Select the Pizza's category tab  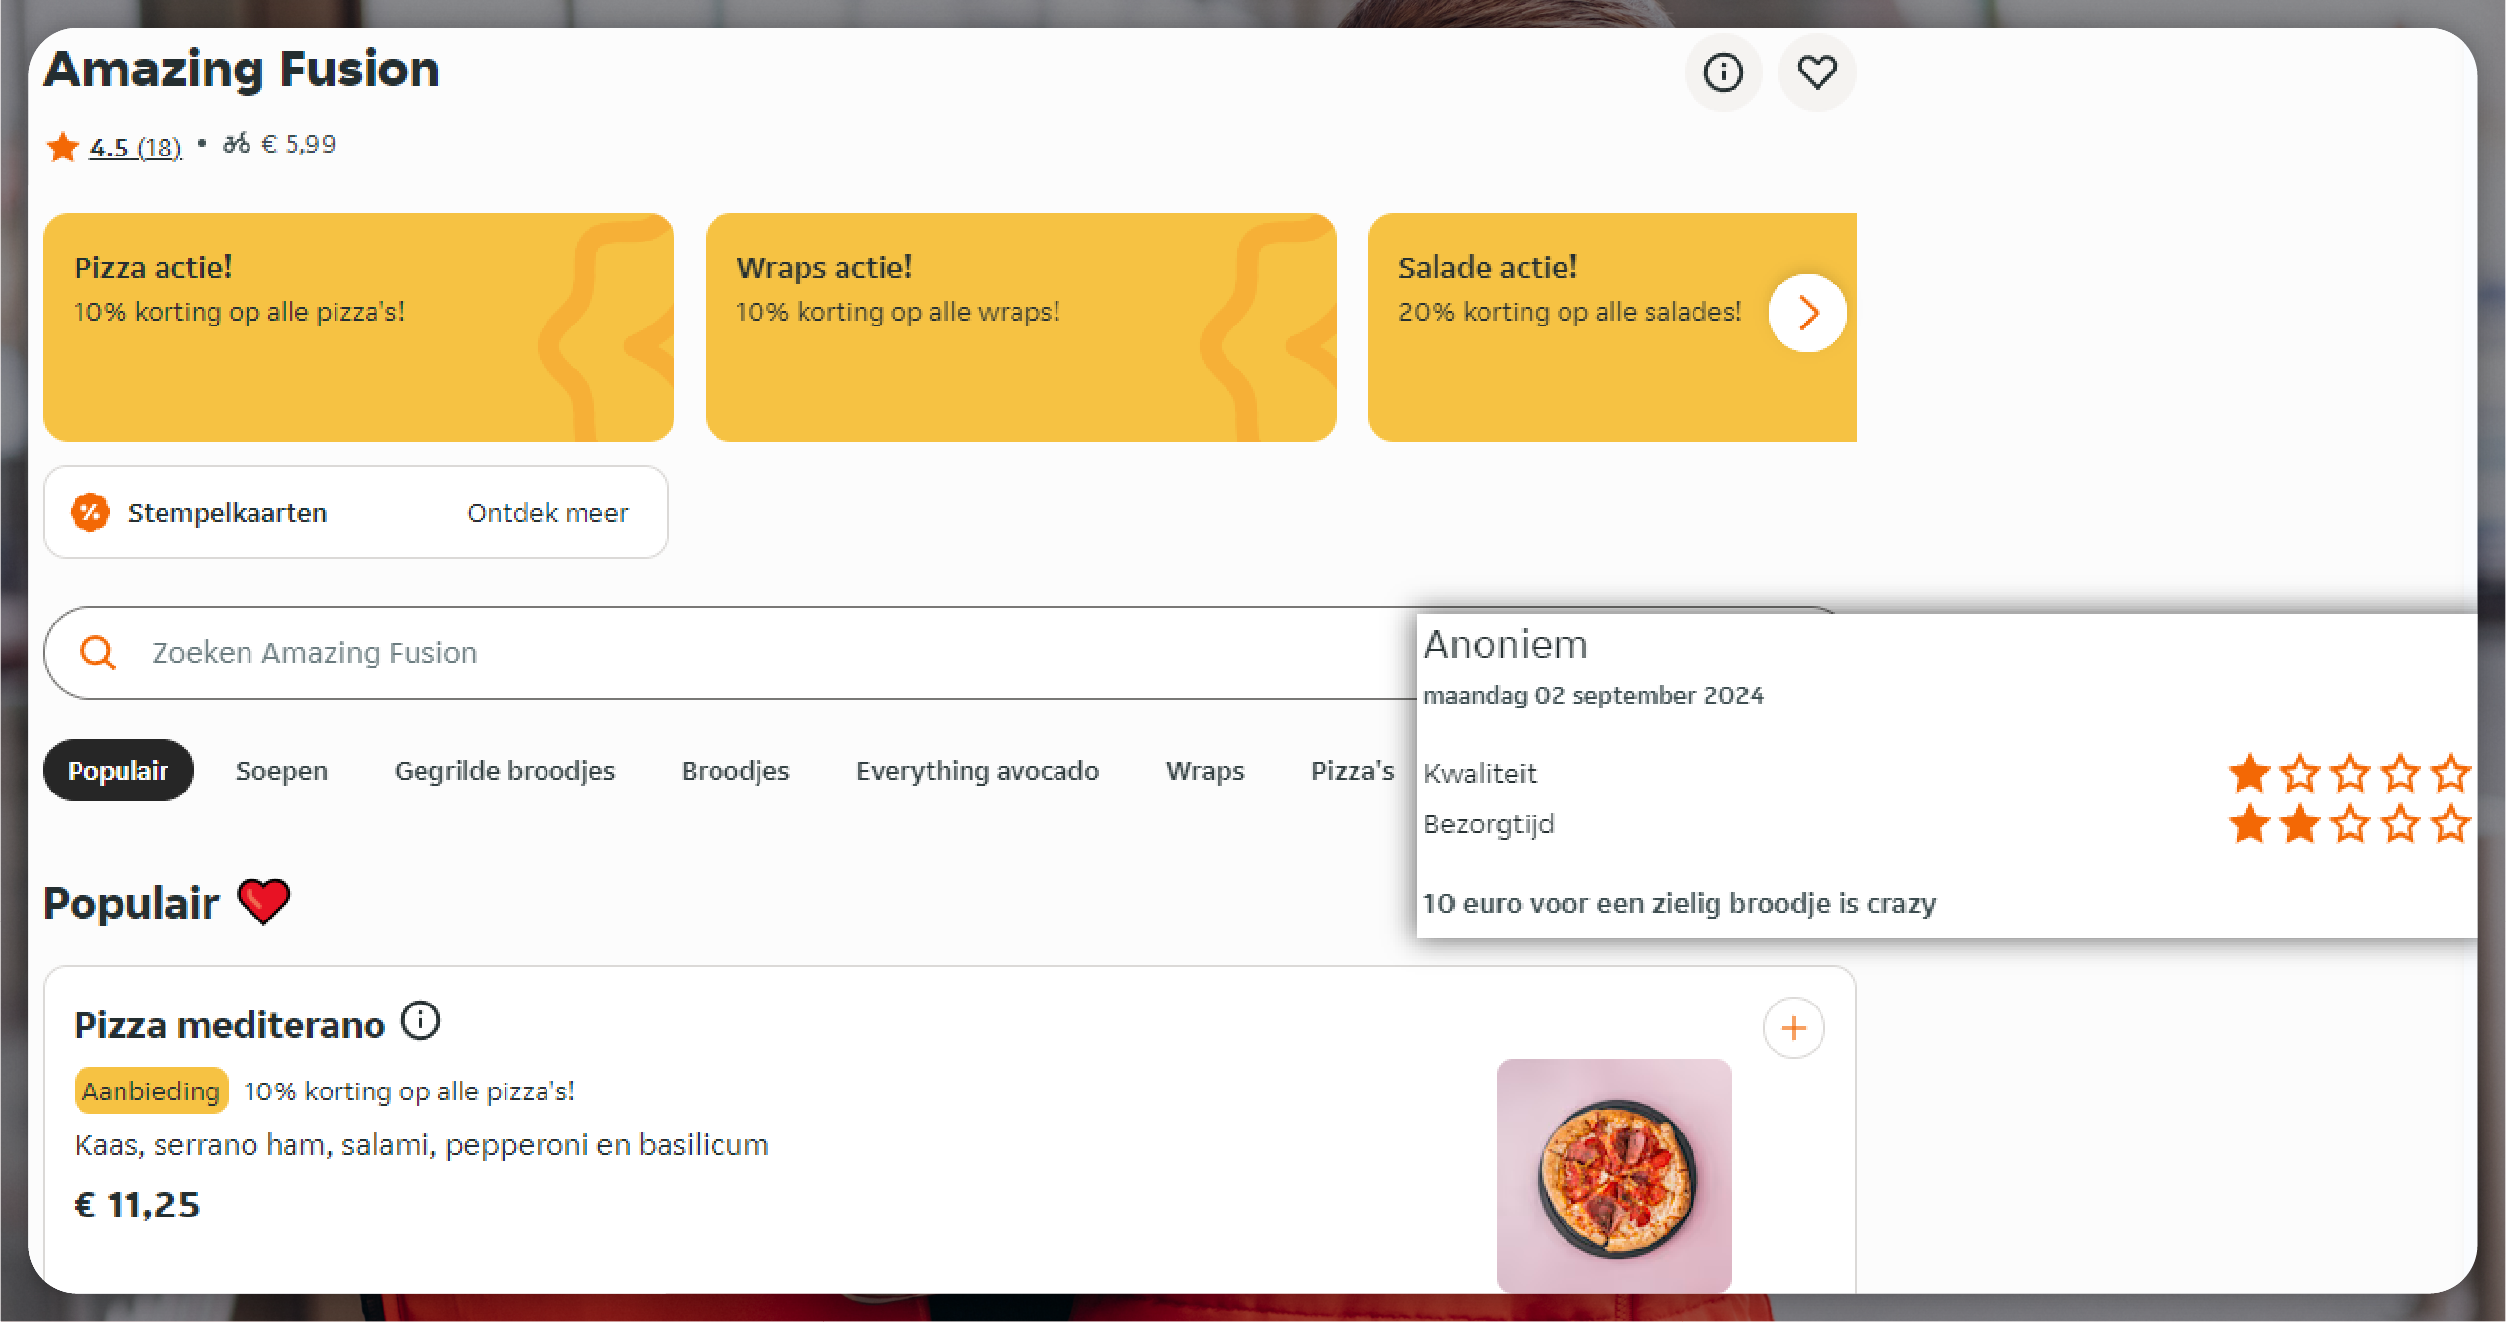pyautogui.click(x=1352, y=769)
